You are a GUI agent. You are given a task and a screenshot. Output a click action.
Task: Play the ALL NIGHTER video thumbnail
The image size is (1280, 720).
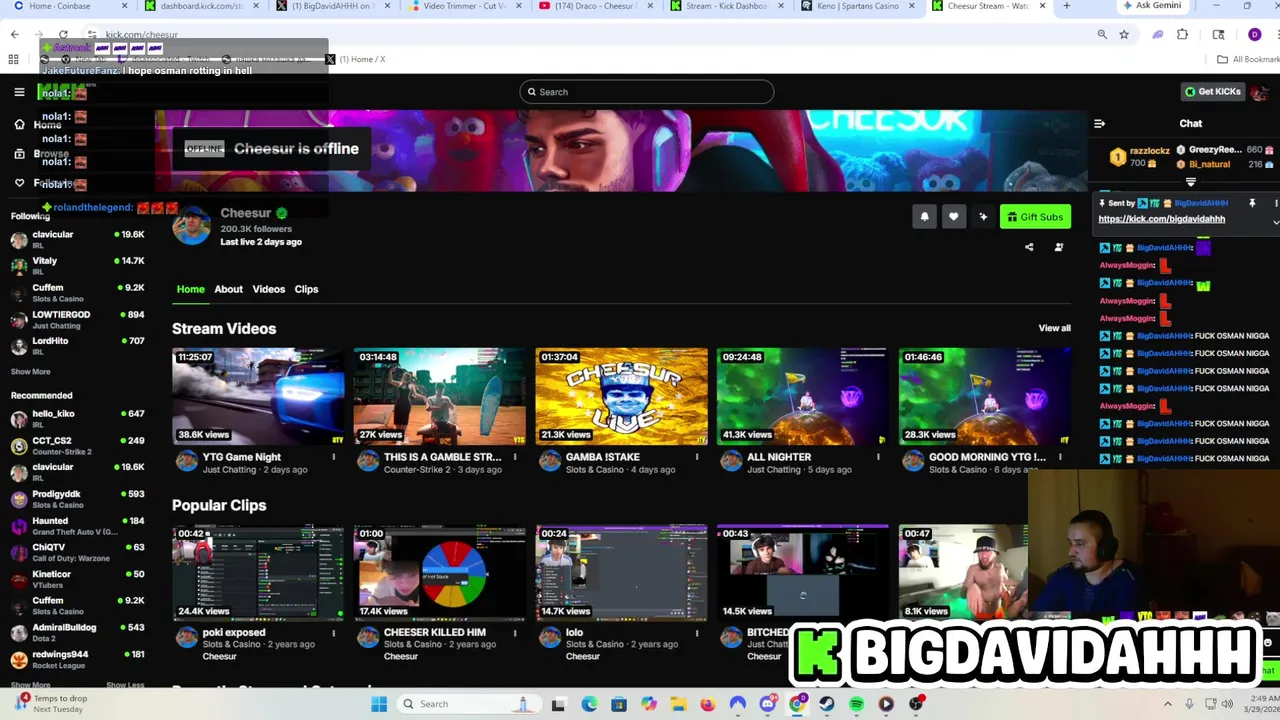(802, 396)
